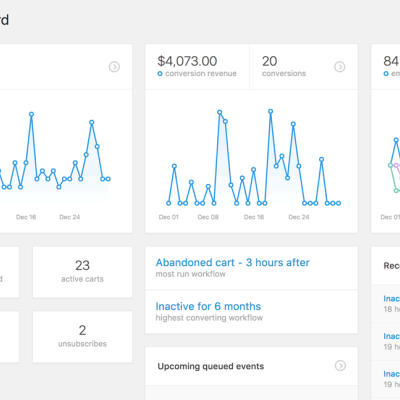
Task: Select the 23 active carts tile
Action: coord(82,272)
